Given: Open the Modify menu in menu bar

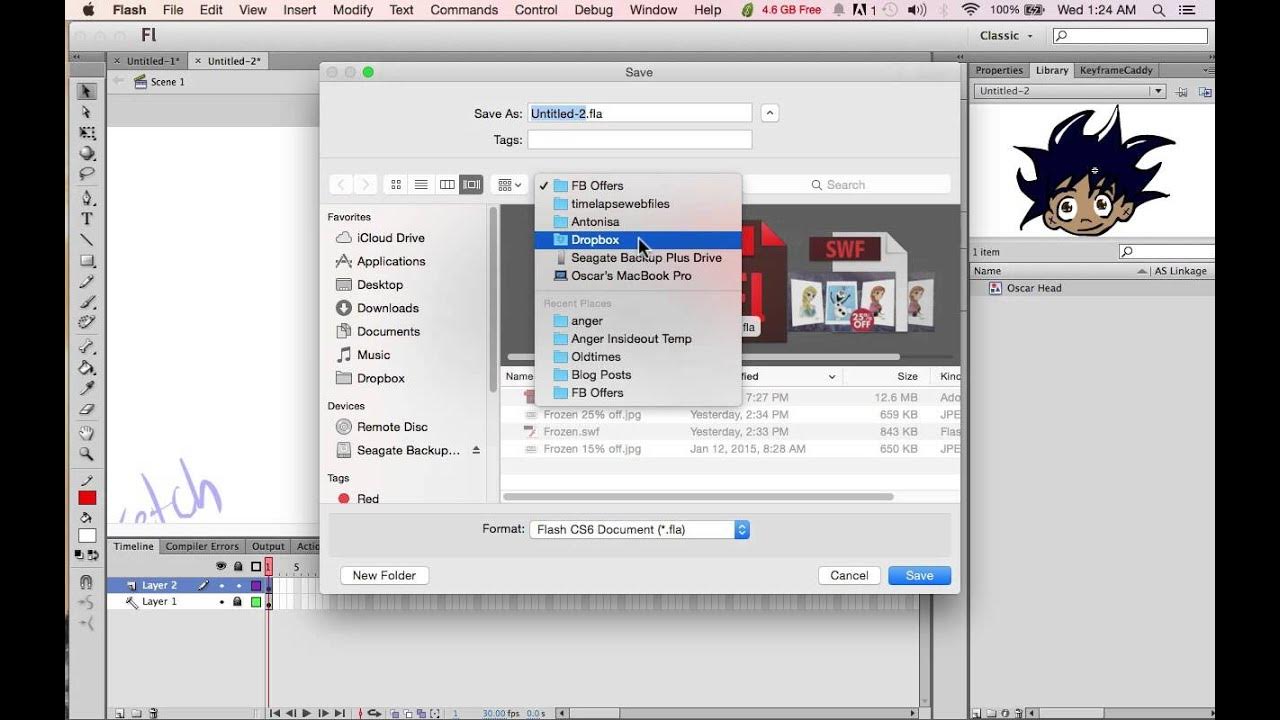Looking at the screenshot, I should [352, 10].
